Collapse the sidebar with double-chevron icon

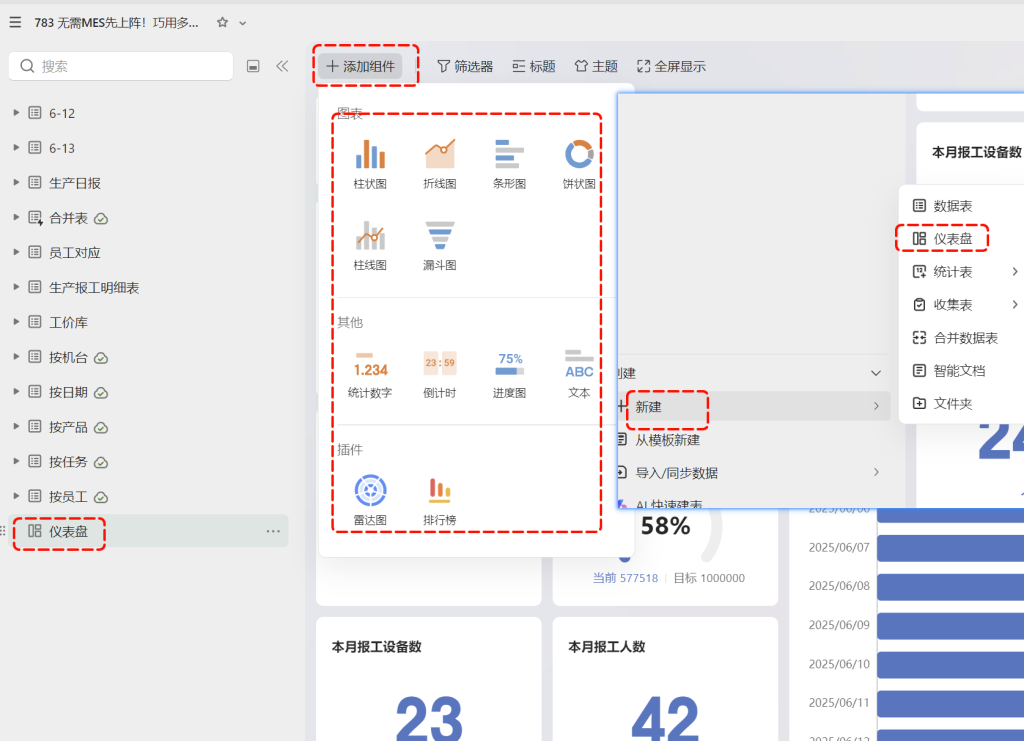282,66
